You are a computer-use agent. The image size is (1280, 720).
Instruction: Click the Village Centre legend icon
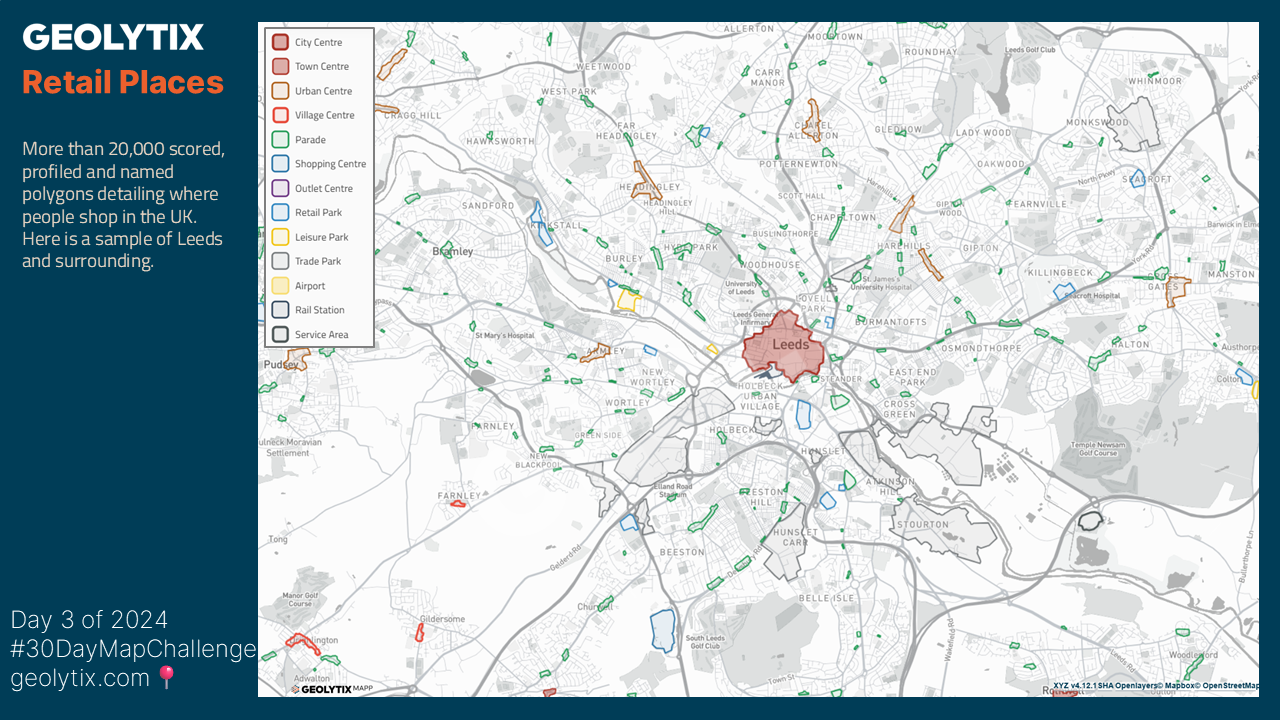(x=281, y=115)
